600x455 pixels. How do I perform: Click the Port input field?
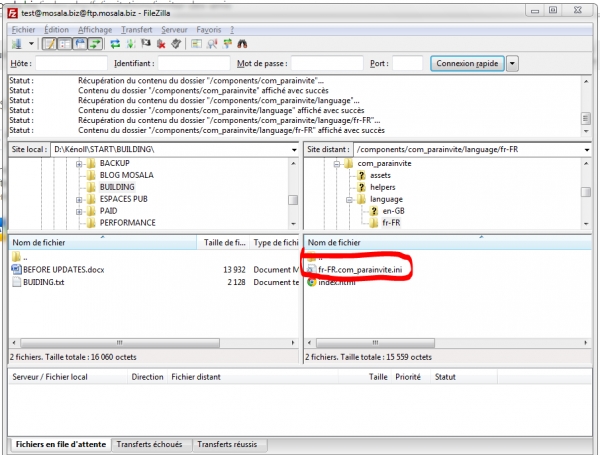click(408, 64)
